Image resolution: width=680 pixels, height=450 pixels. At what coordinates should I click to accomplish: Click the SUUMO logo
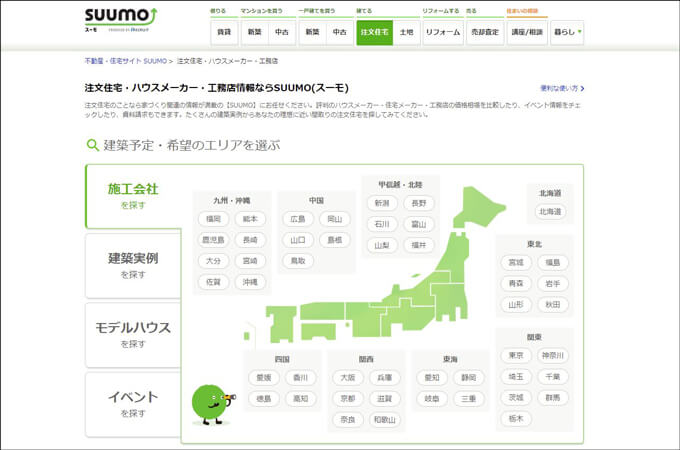[121, 19]
